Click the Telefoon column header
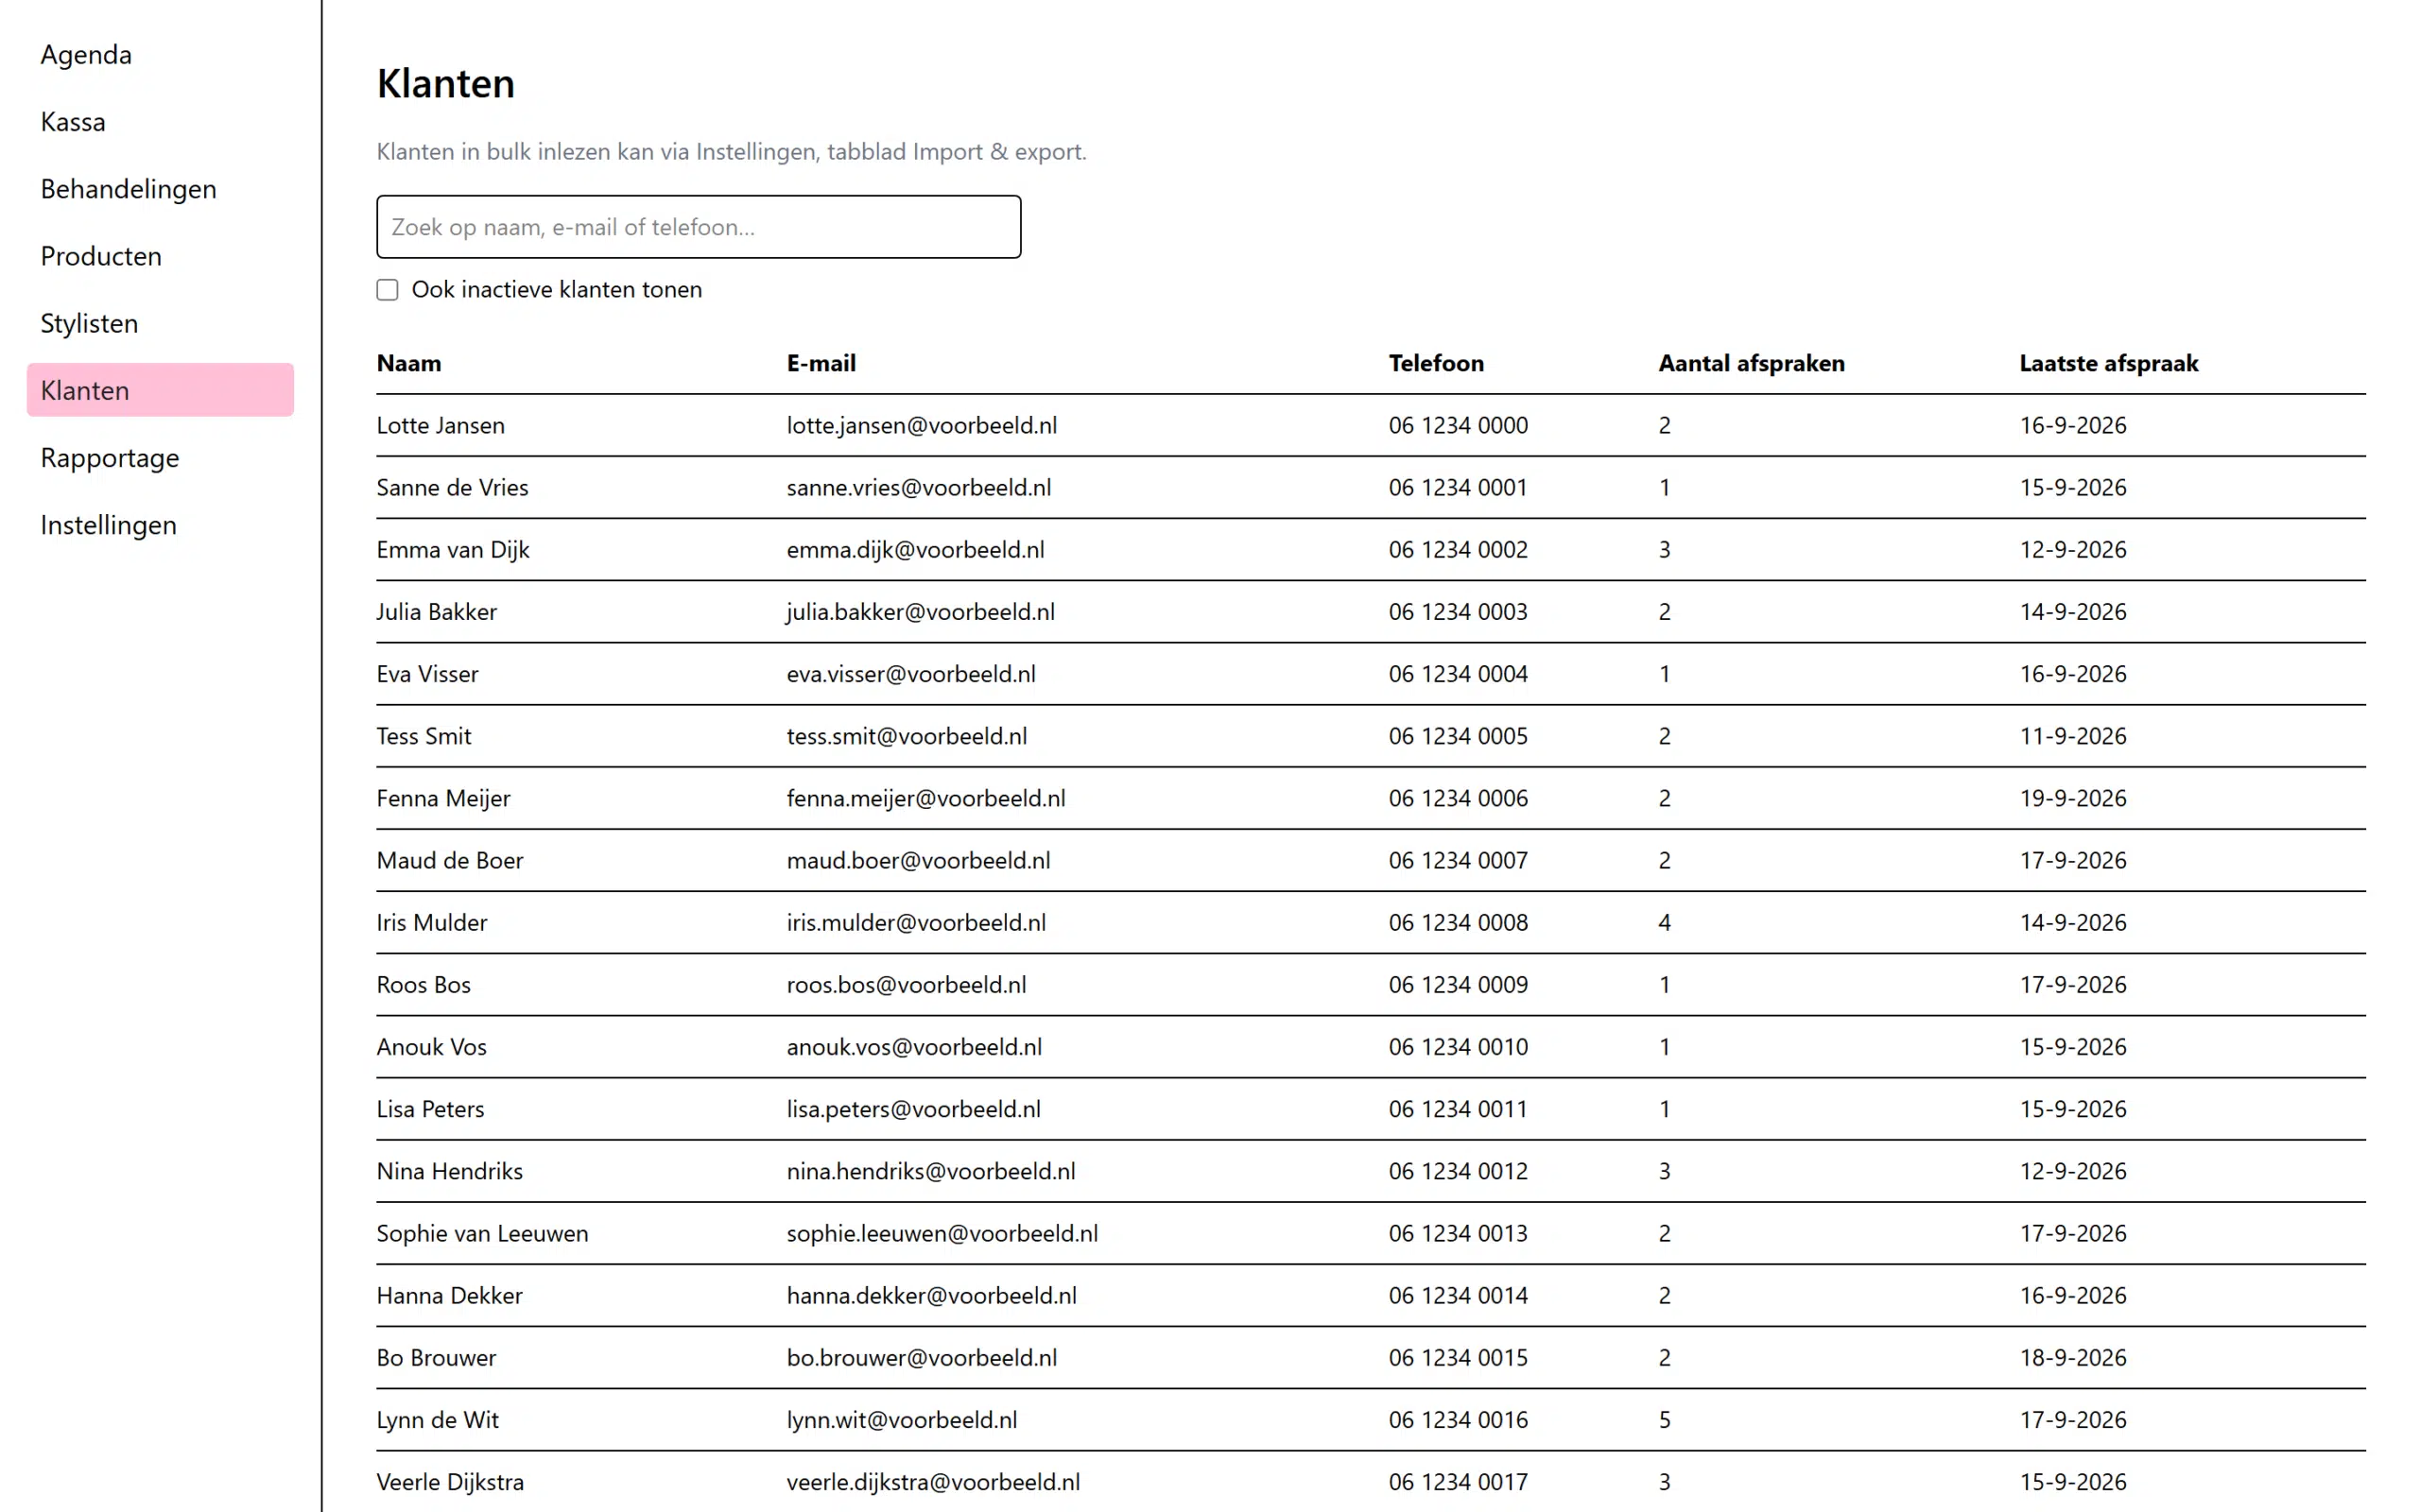Image resolution: width=2420 pixels, height=1512 pixels. coord(1436,363)
